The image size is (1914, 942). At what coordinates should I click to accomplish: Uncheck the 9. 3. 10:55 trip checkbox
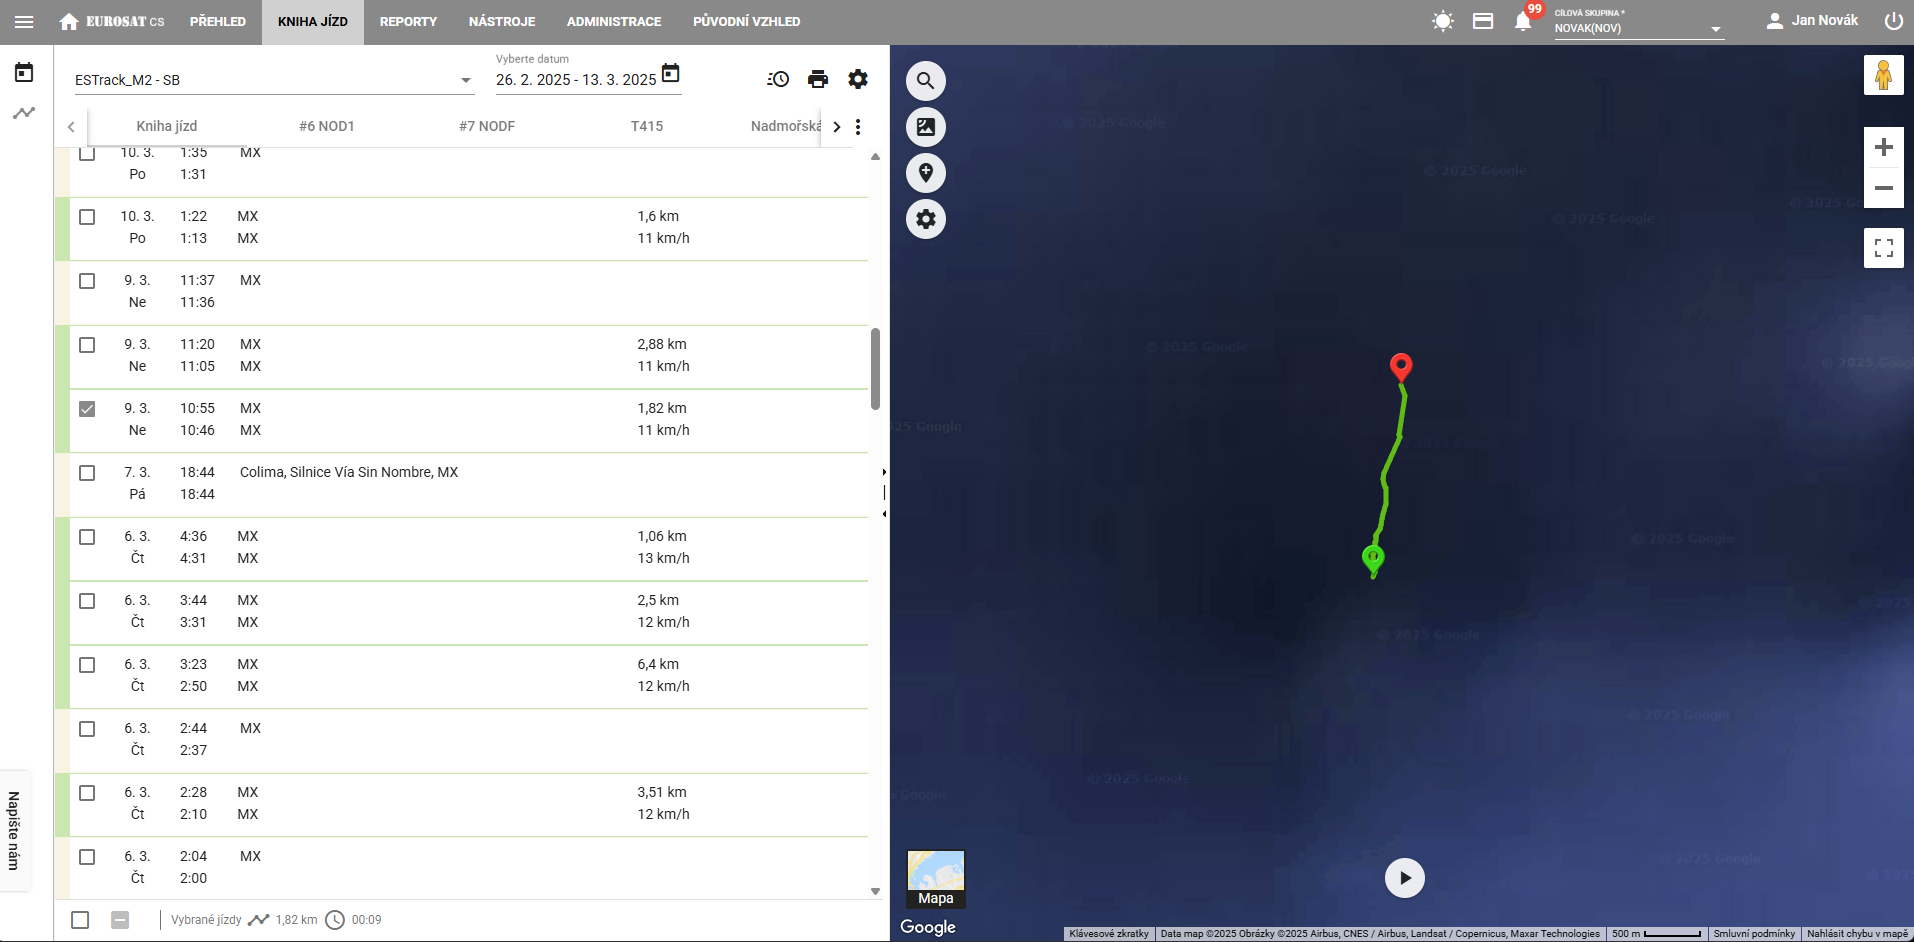point(87,409)
